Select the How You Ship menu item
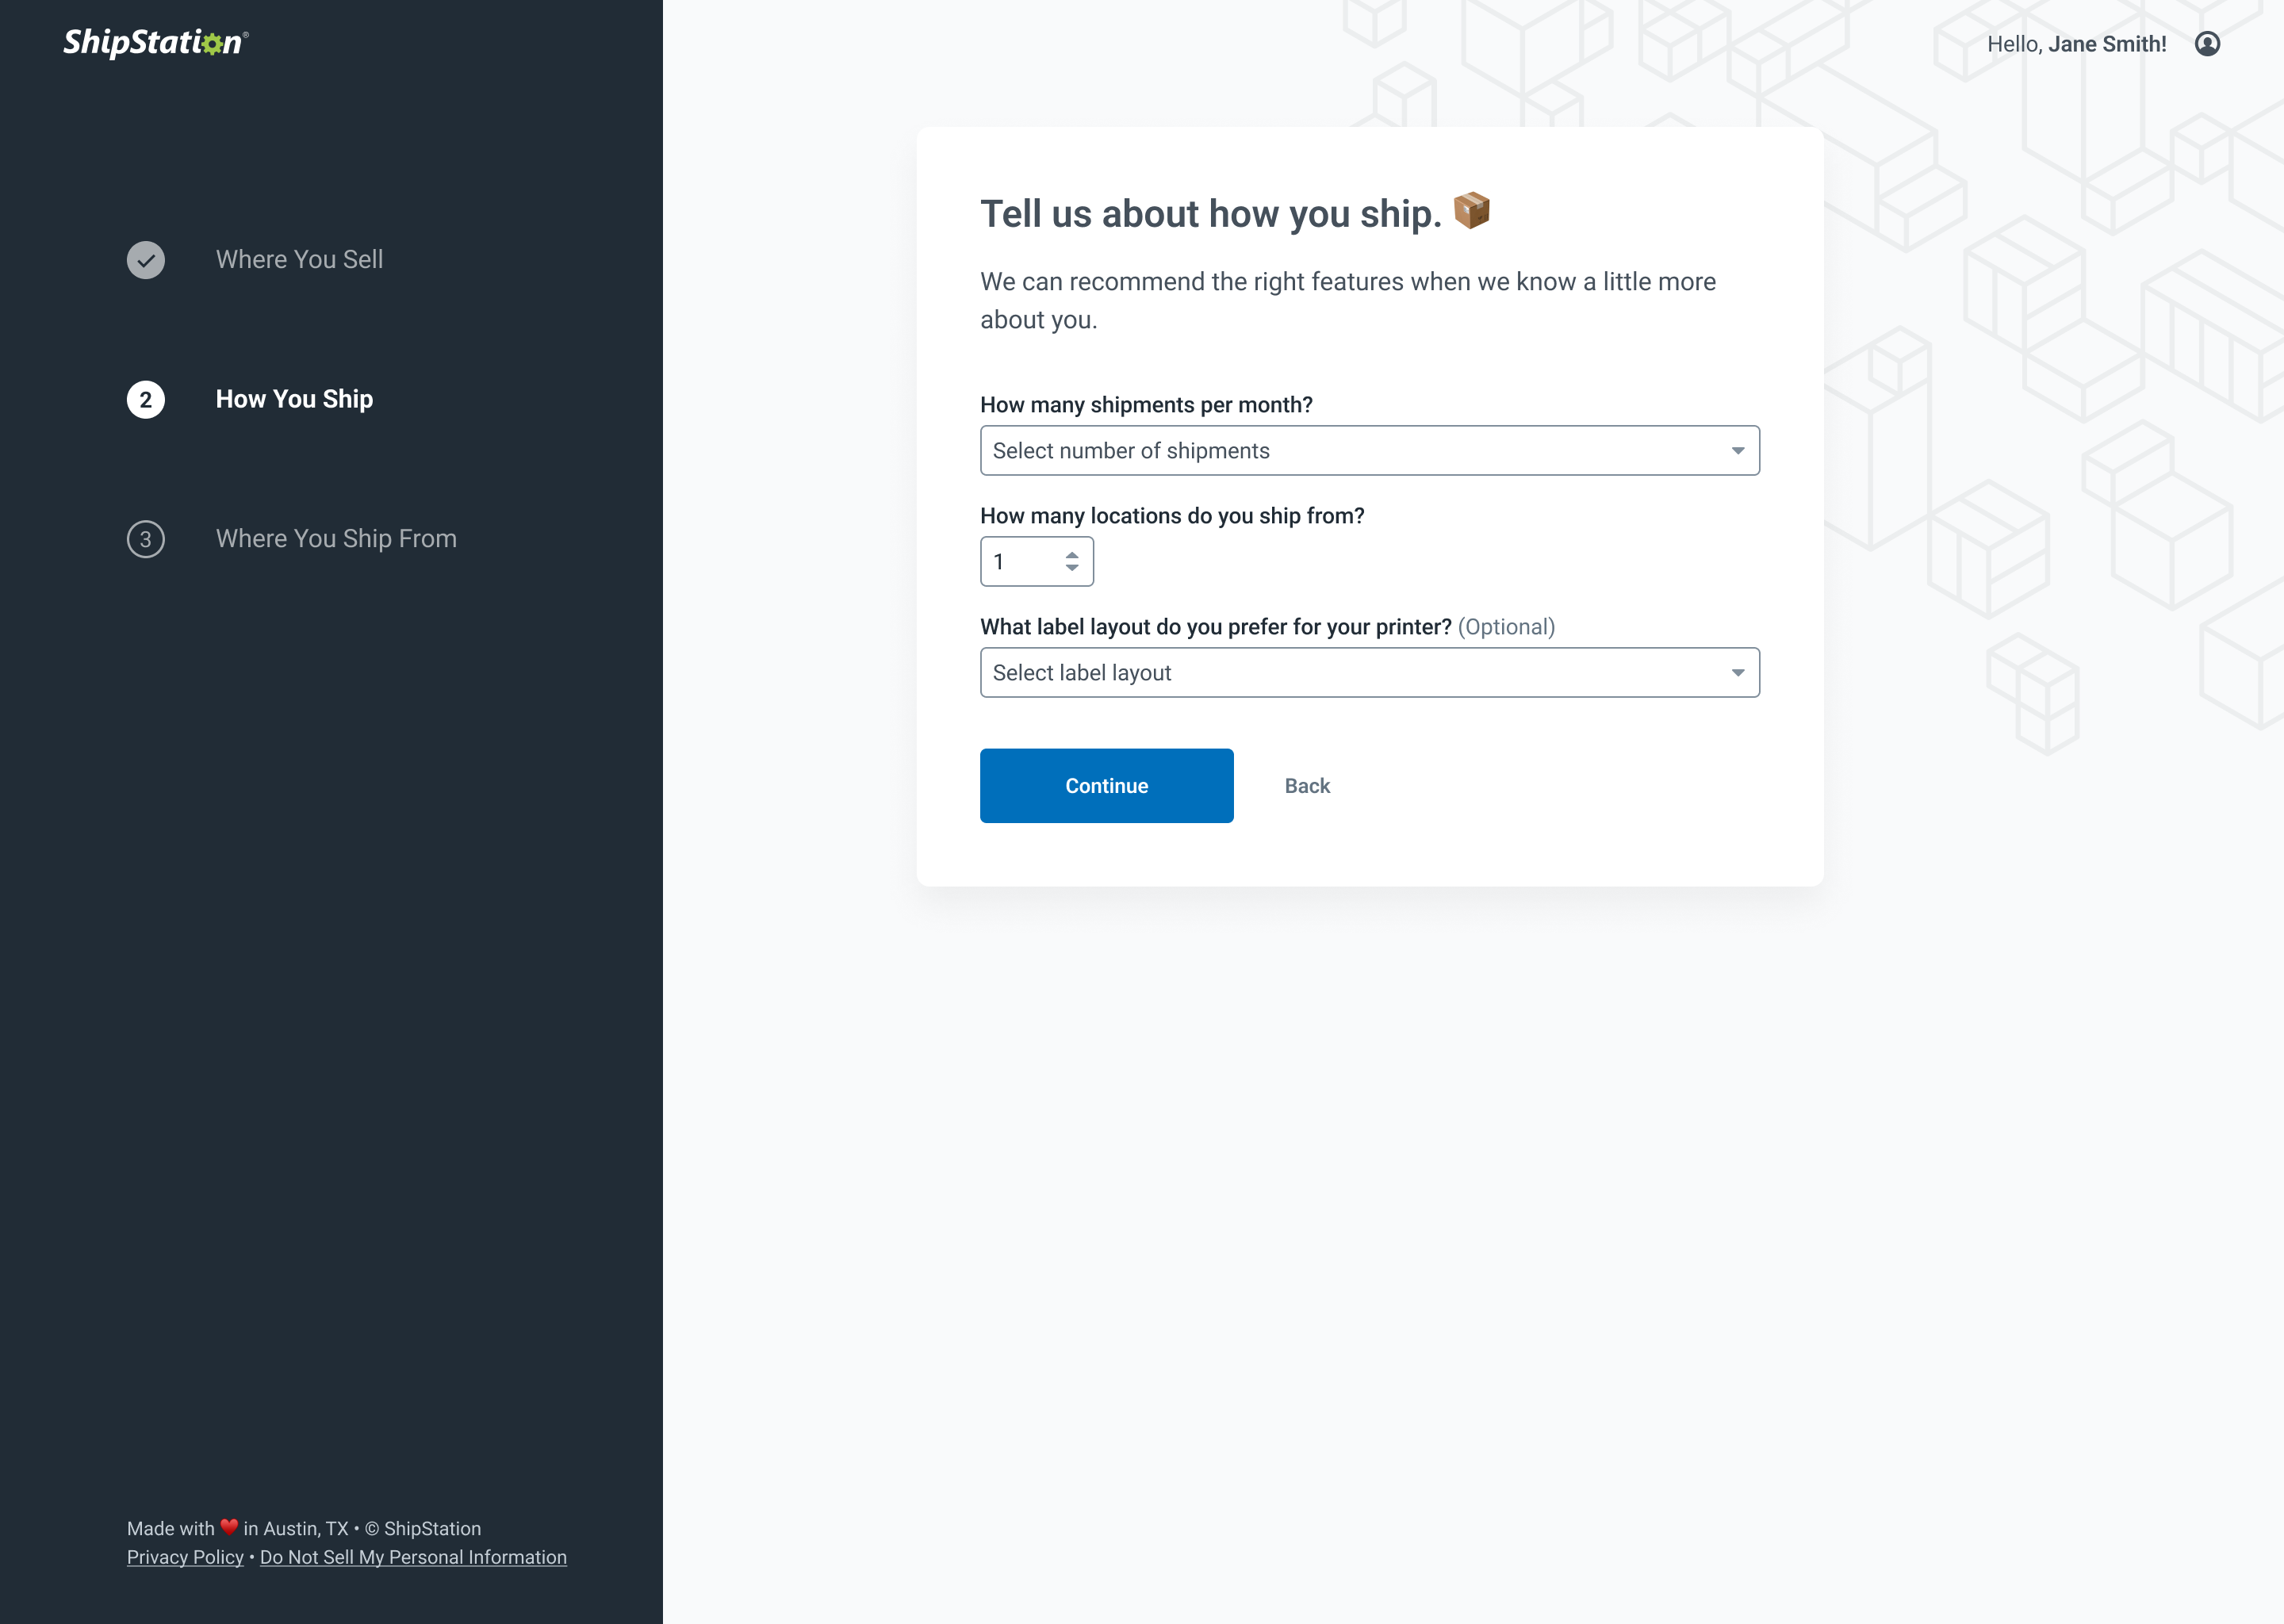 (293, 399)
